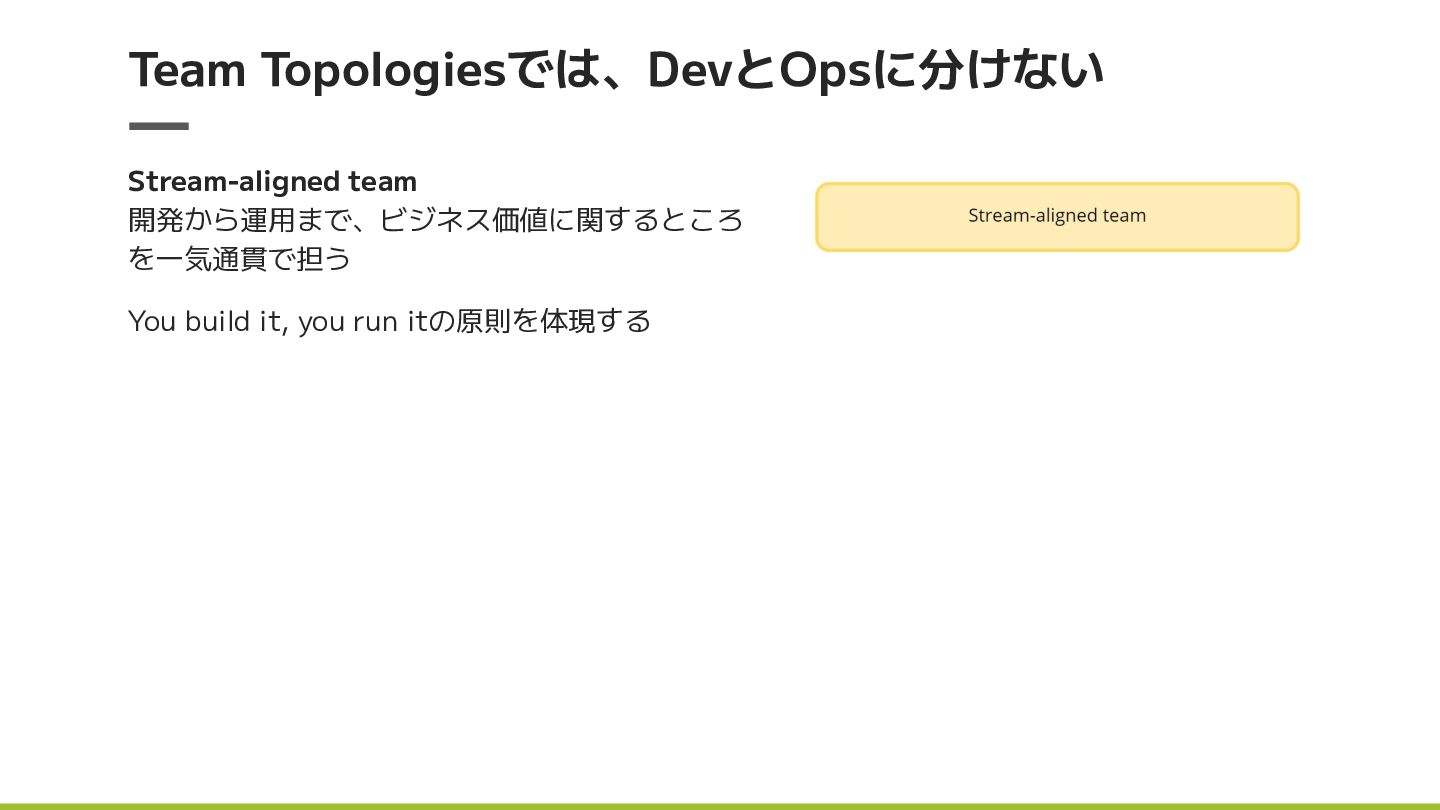Click the yellow Stream-aligned team box
The width and height of the screenshot is (1440, 810).
tap(1057, 216)
